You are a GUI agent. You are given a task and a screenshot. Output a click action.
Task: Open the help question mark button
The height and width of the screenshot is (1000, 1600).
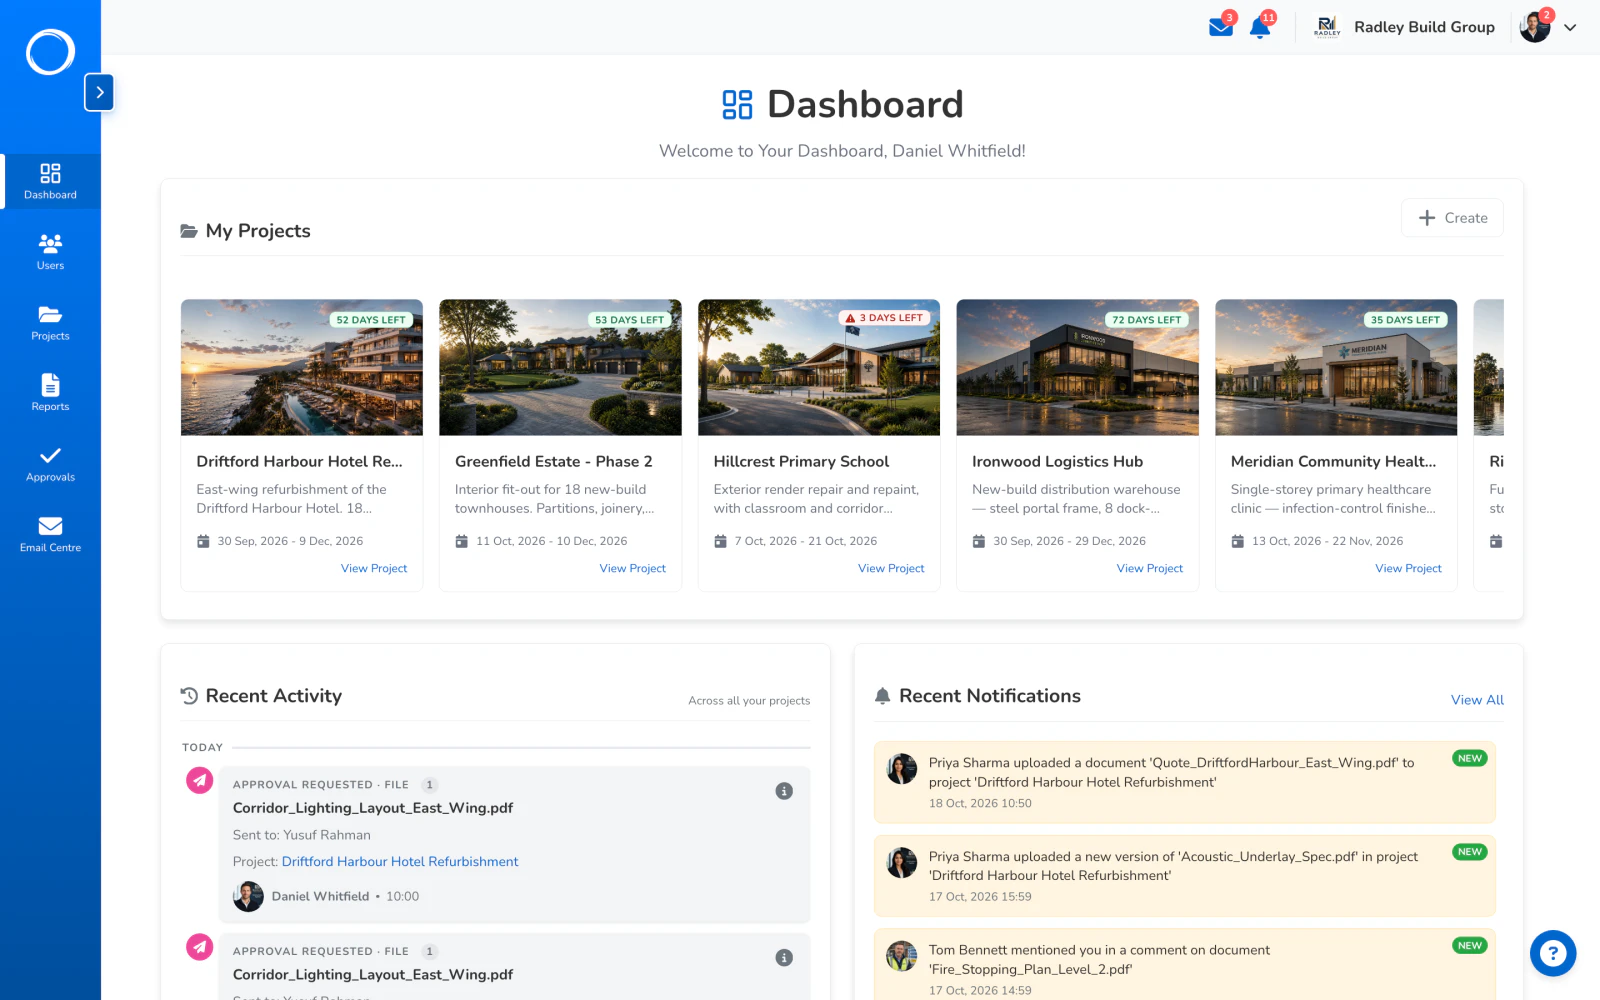(x=1553, y=953)
